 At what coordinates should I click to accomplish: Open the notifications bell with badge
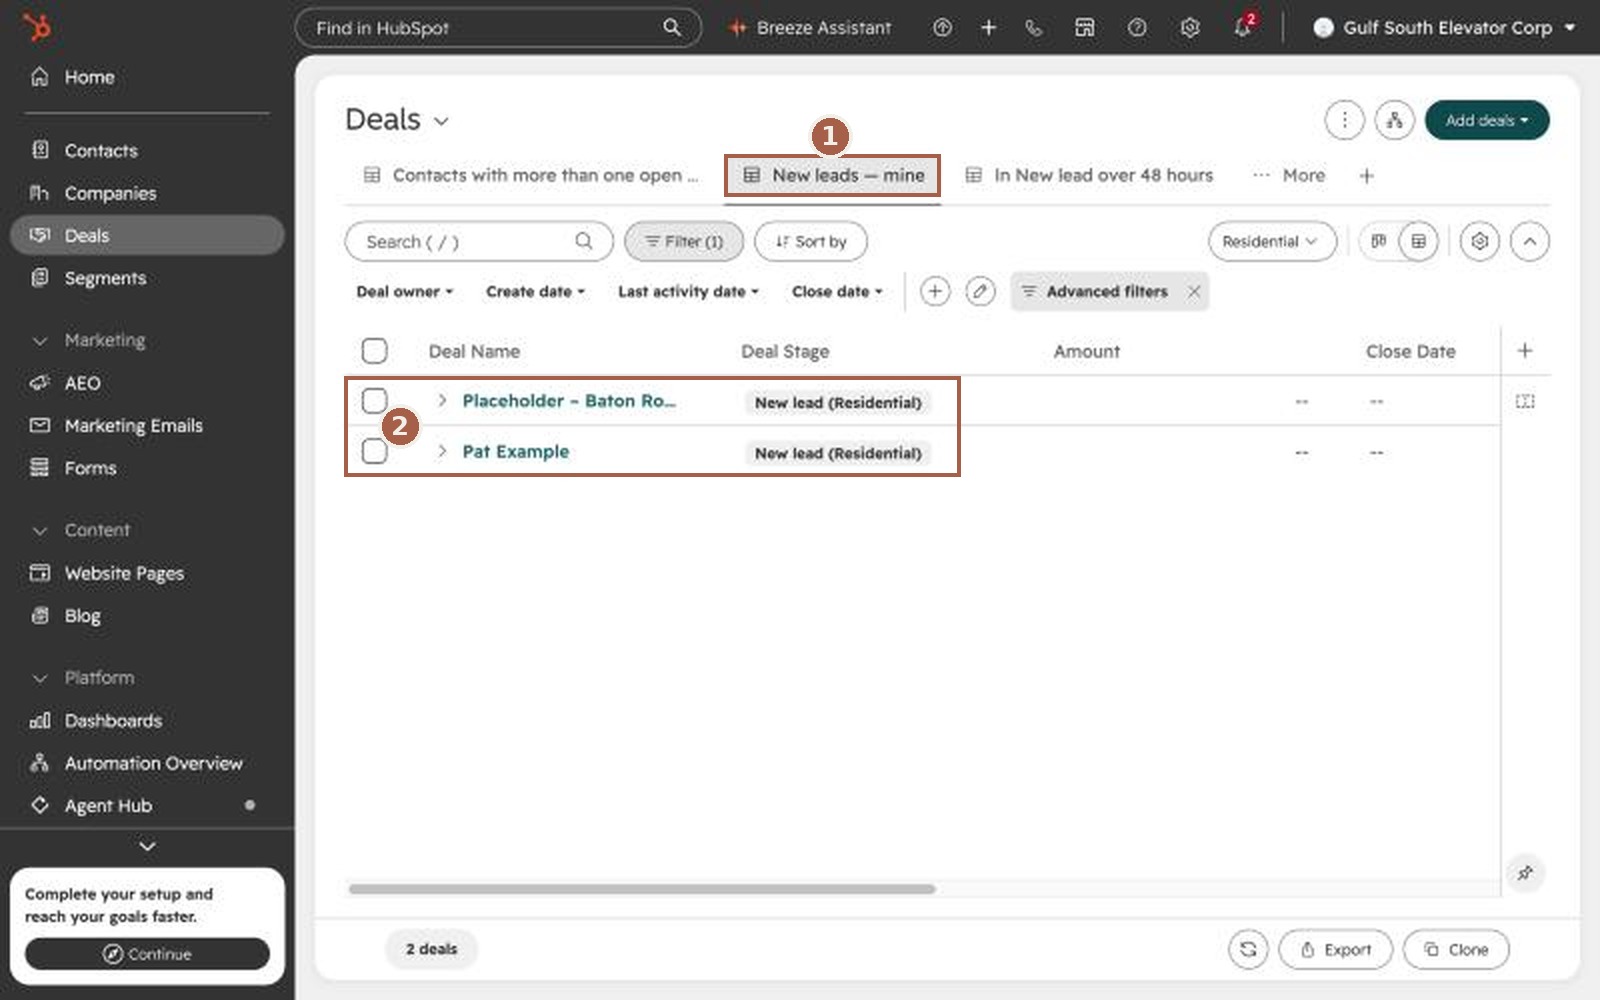click(x=1243, y=27)
